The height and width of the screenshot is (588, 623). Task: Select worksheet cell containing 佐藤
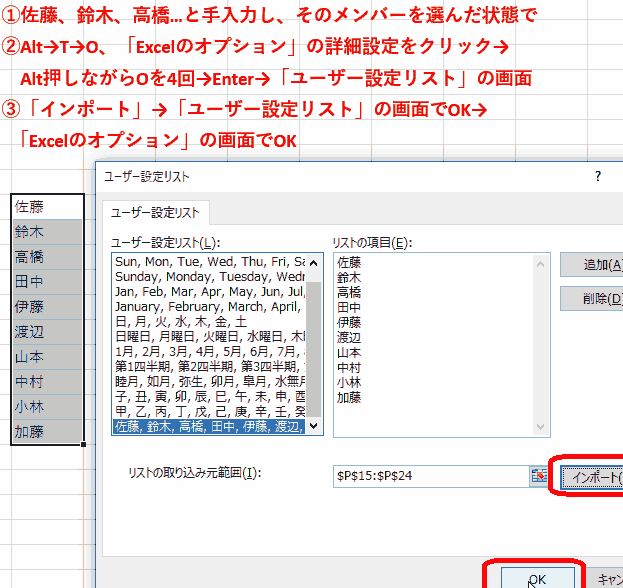(x=47, y=207)
